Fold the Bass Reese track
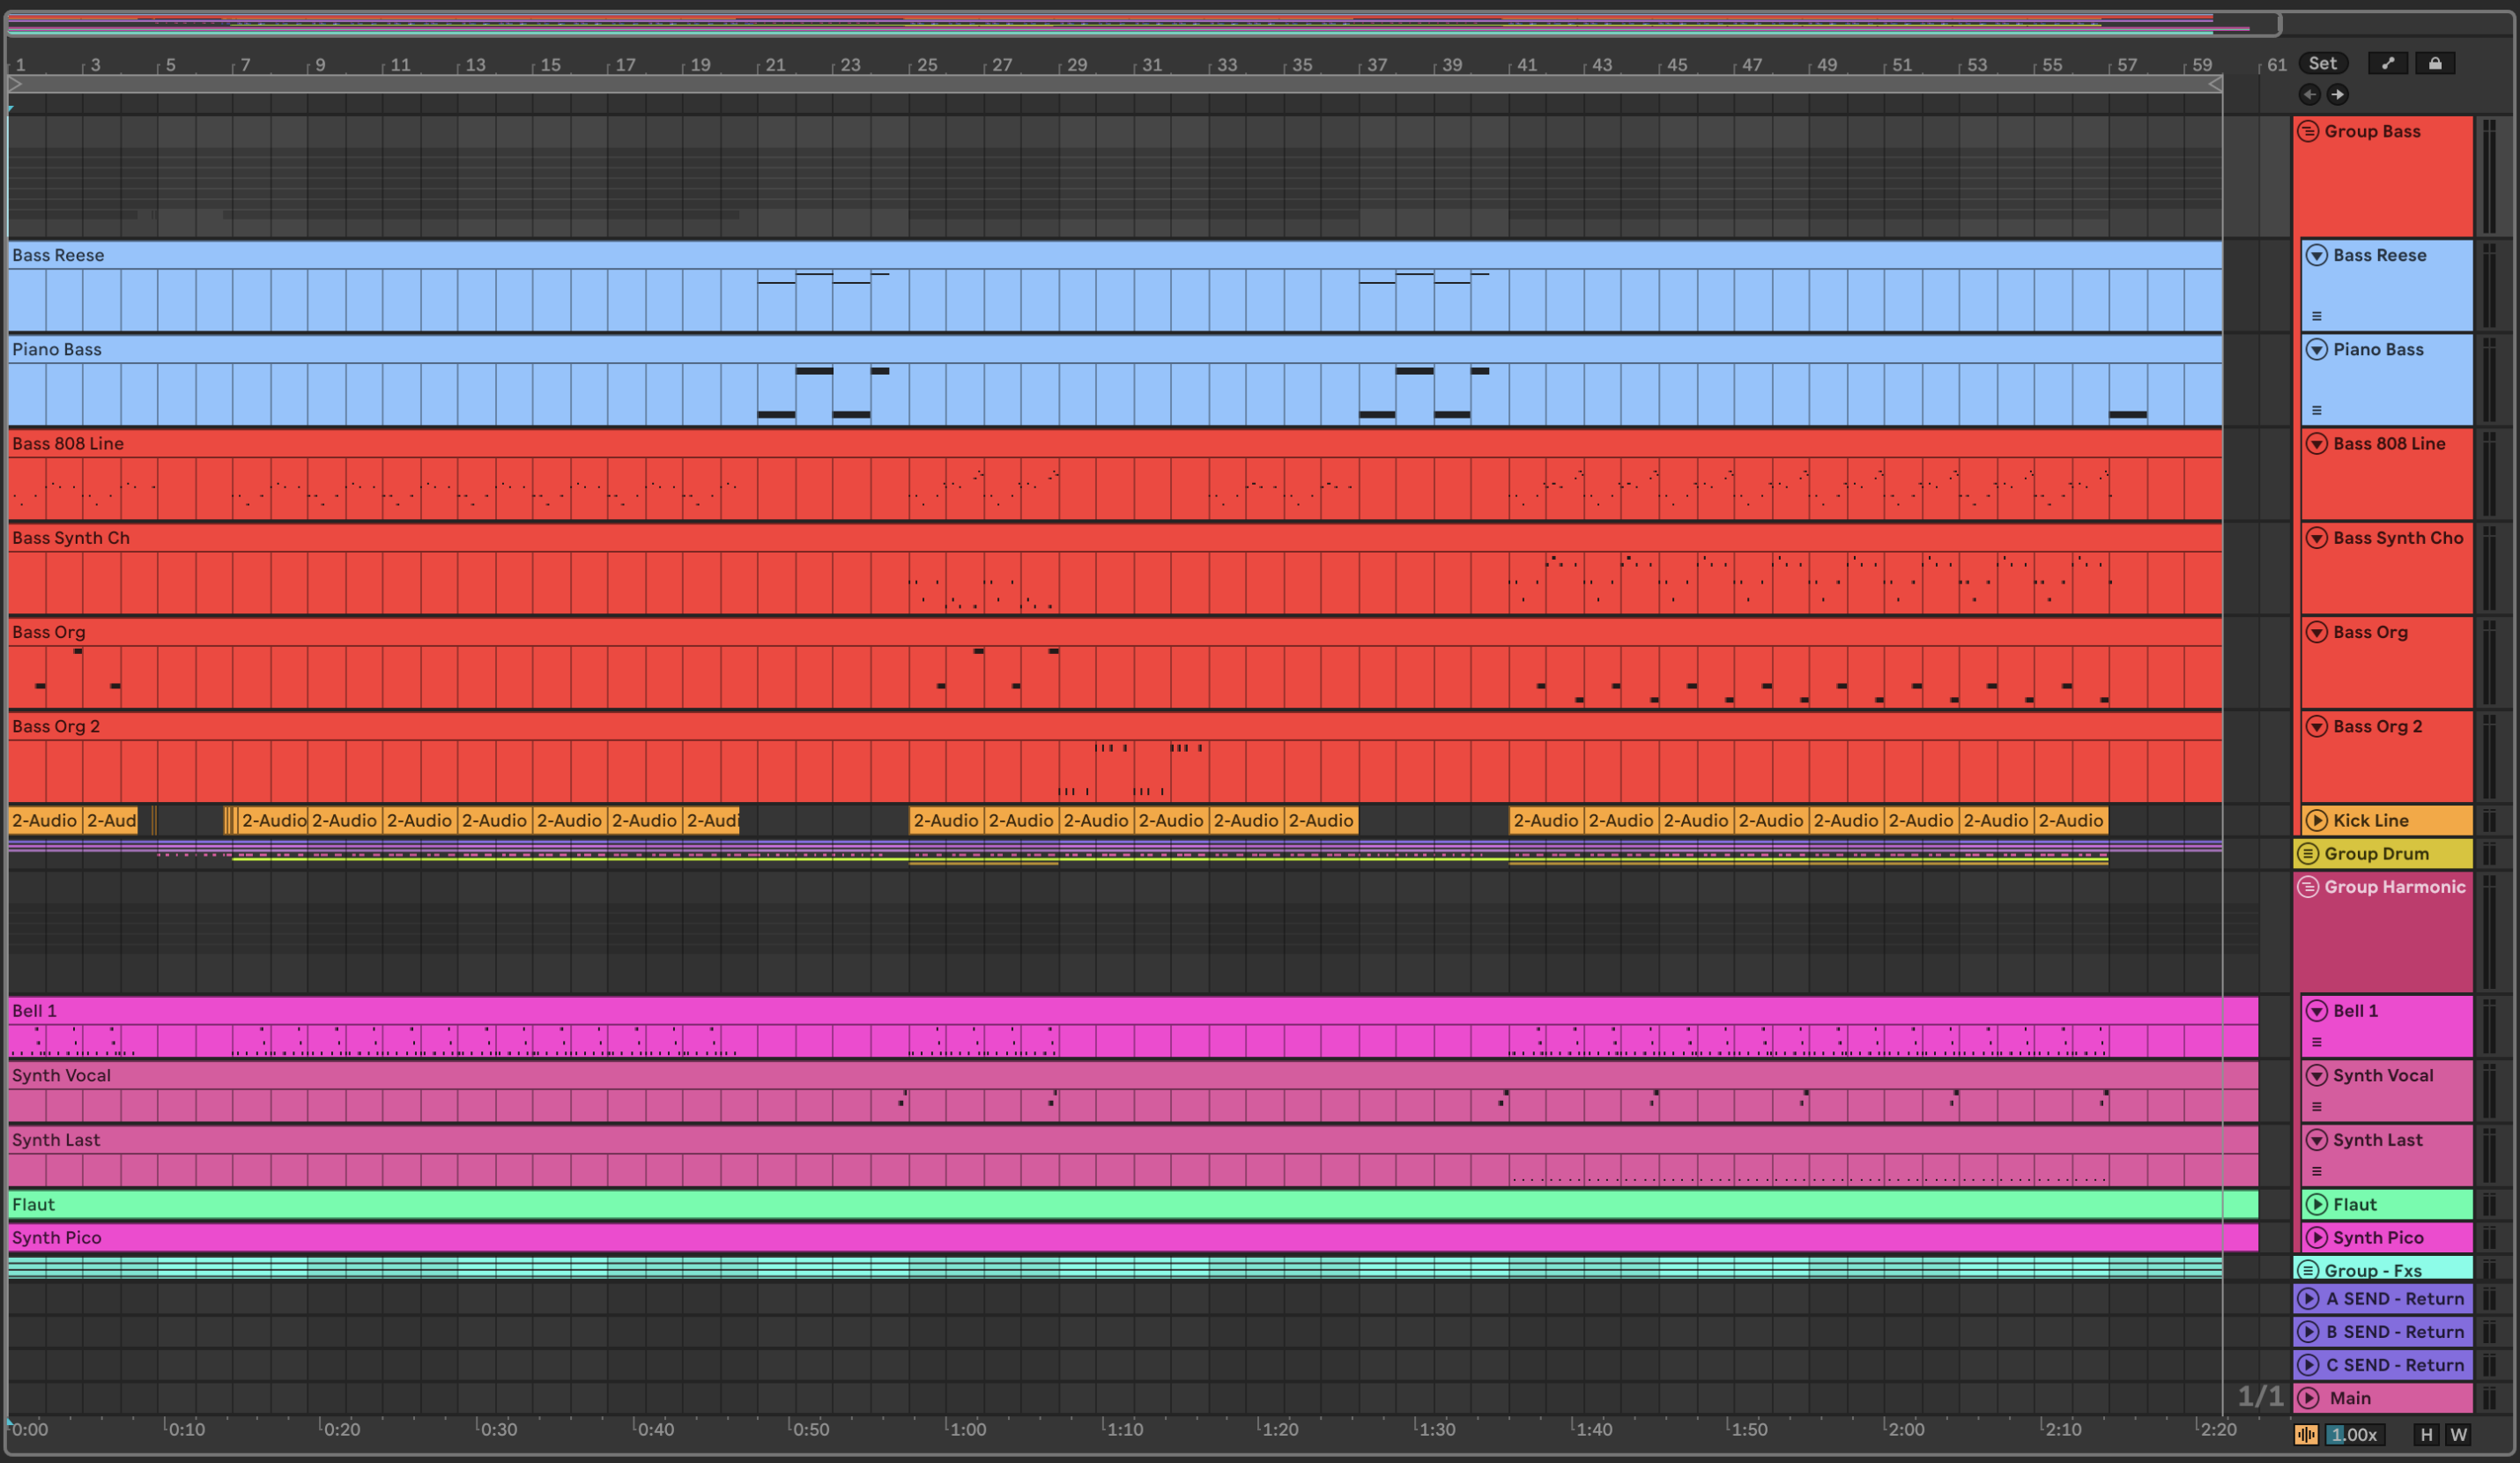The height and width of the screenshot is (1463, 2520). click(2316, 255)
